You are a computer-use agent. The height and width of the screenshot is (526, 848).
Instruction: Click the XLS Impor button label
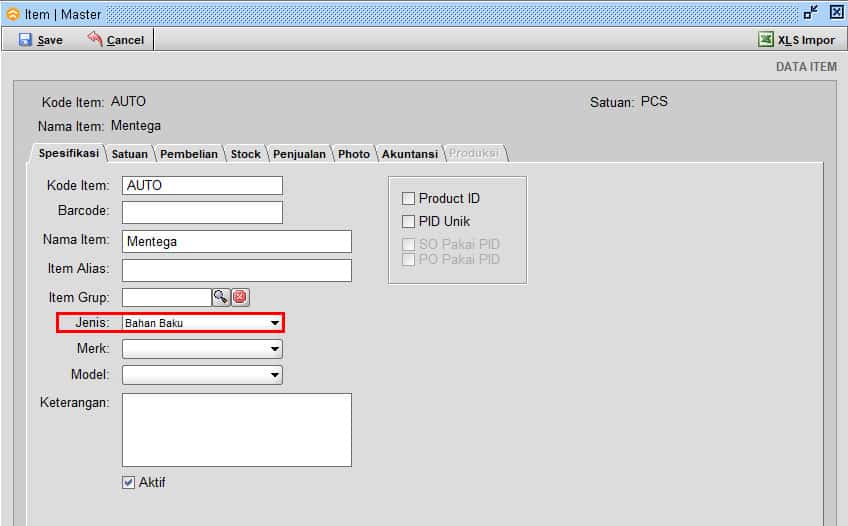click(x=806, y=40)
